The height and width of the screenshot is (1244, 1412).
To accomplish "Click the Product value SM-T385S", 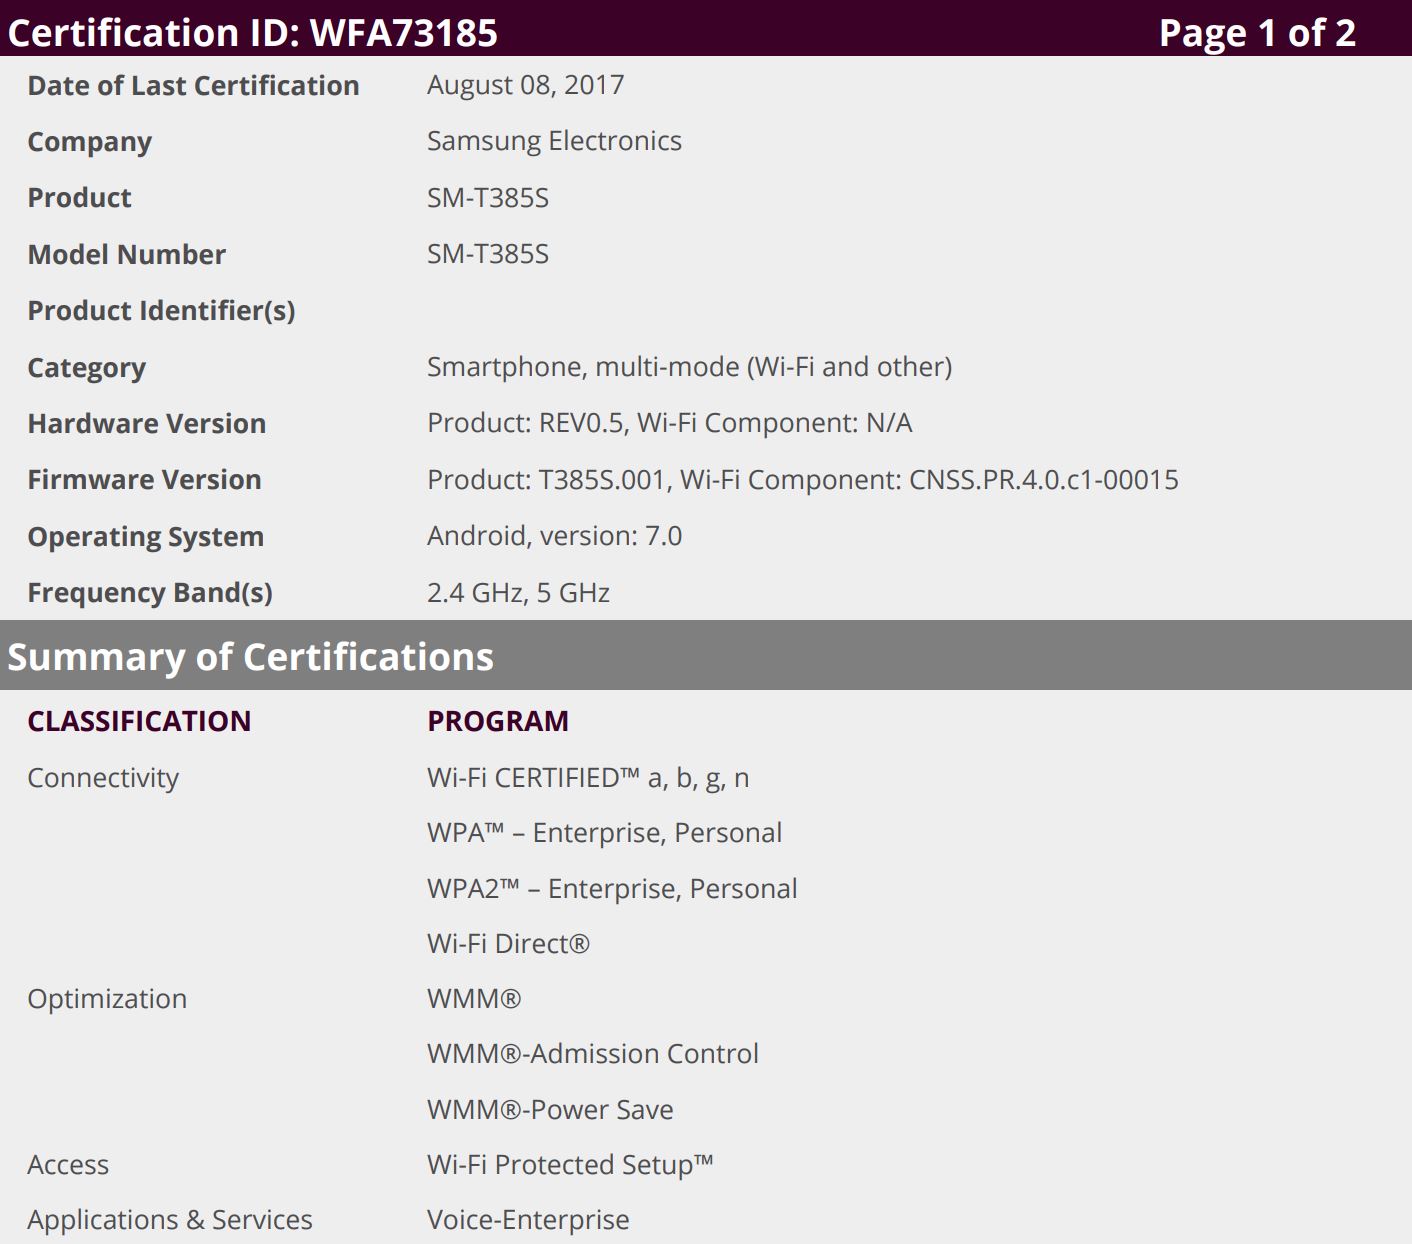I will point(488,198).
